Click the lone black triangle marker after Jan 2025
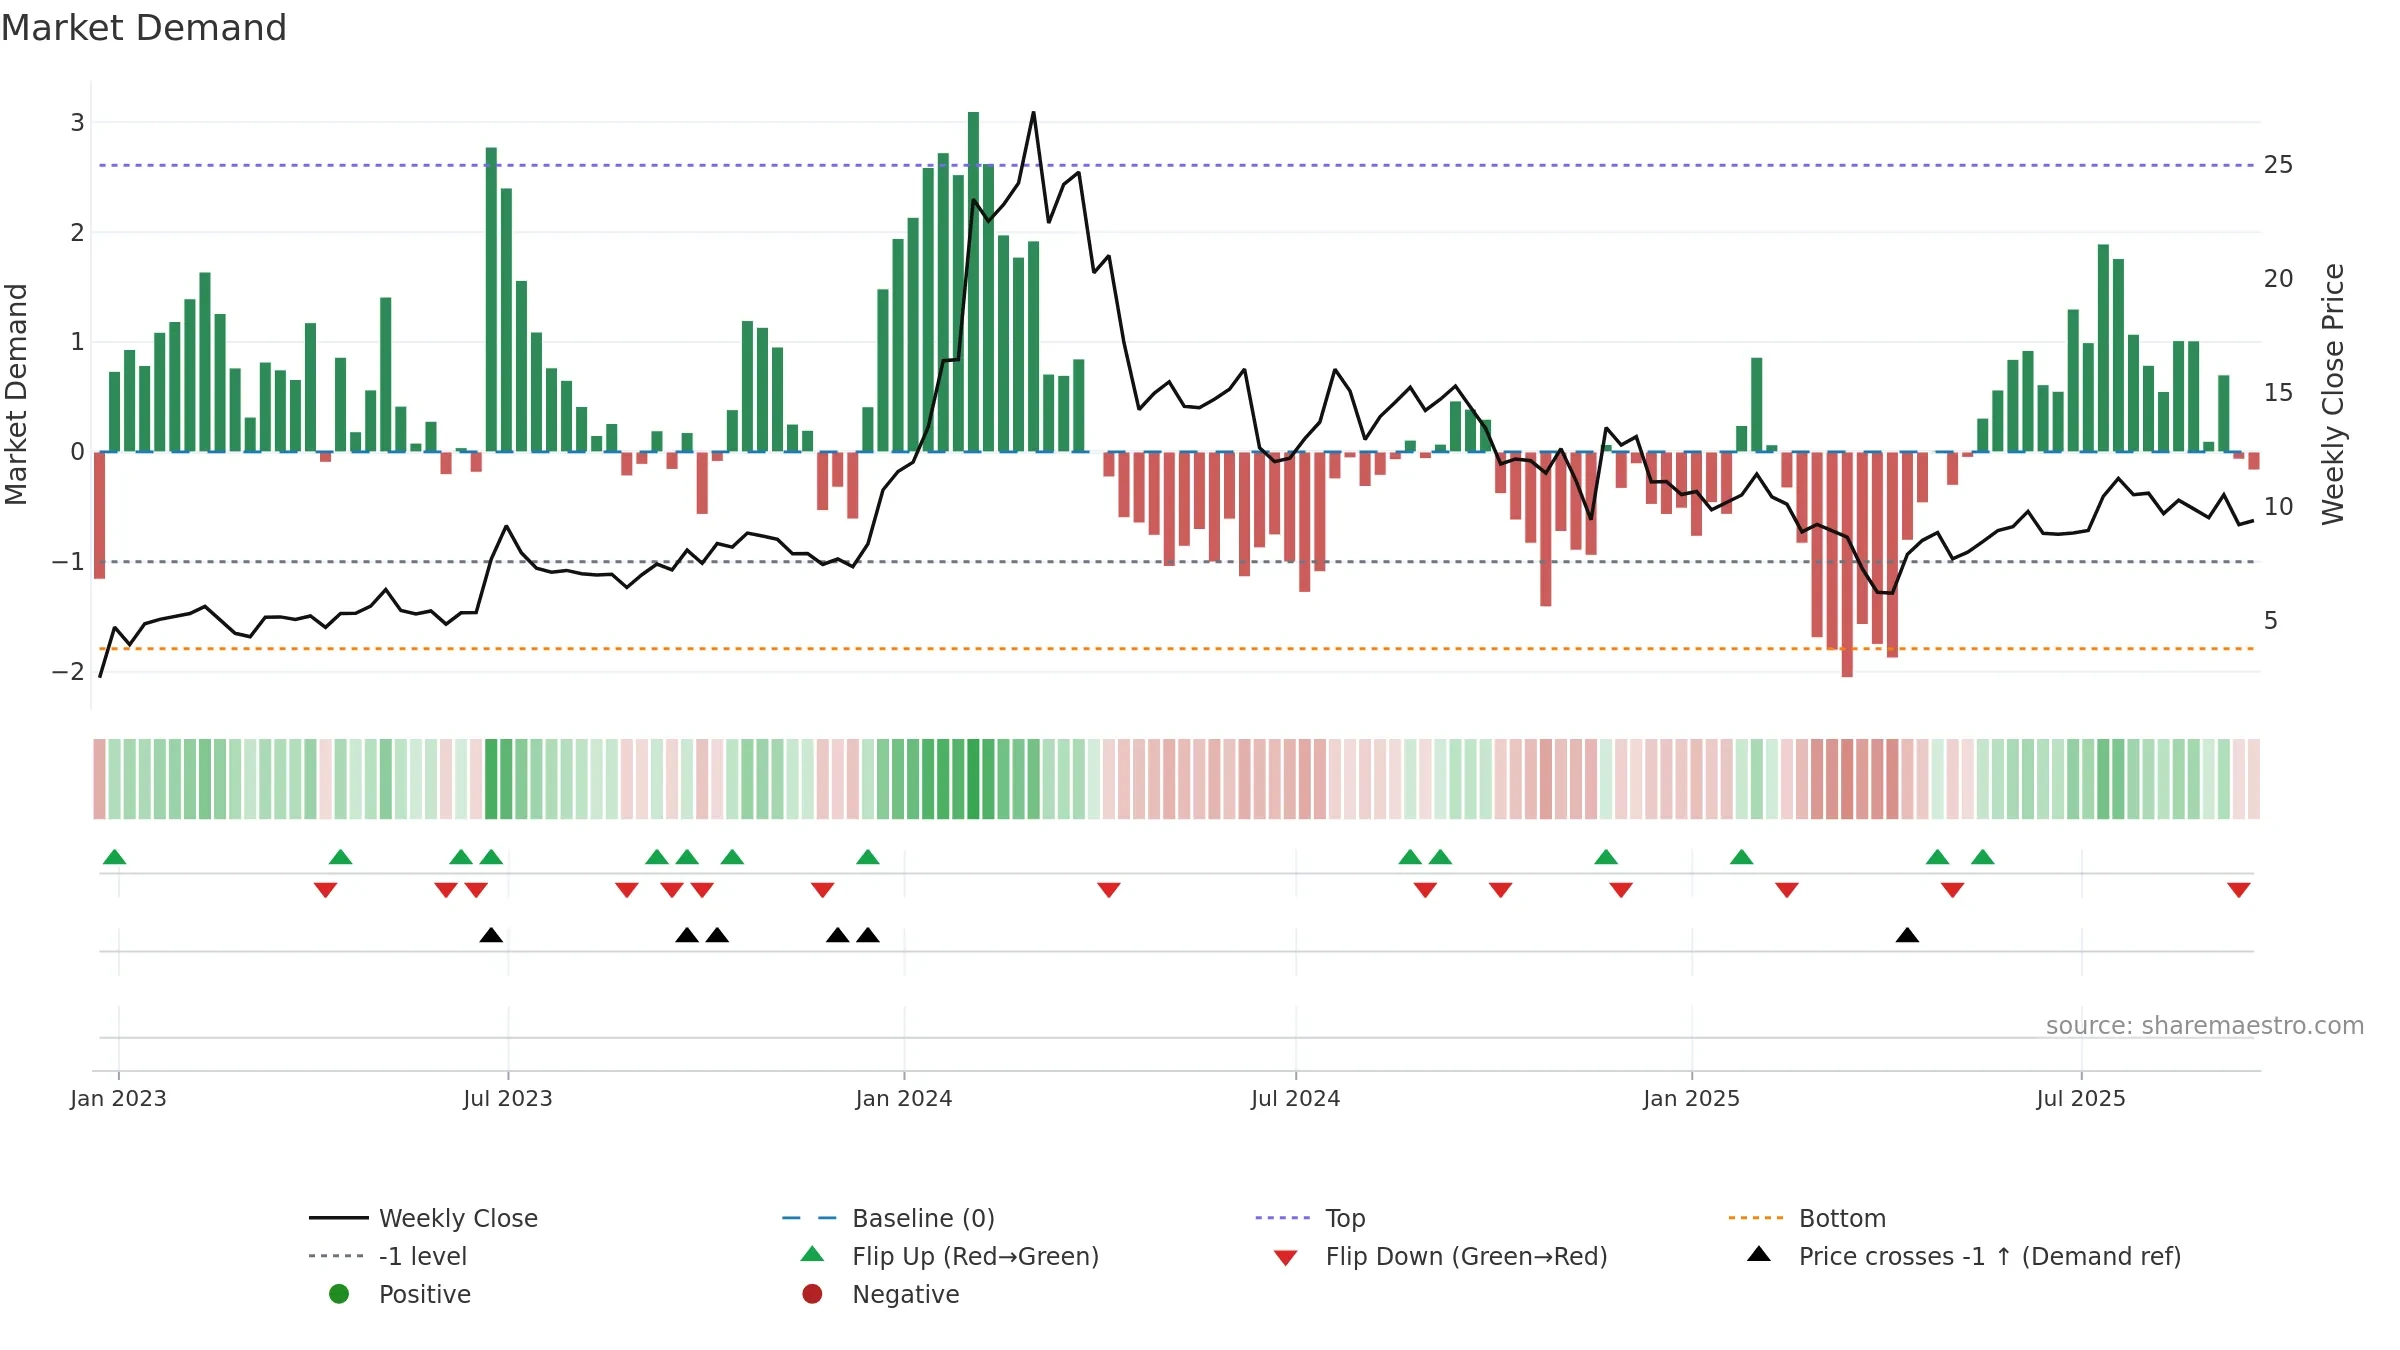The height and width of the screenshot is (1350, 2400). point(1907,935)
